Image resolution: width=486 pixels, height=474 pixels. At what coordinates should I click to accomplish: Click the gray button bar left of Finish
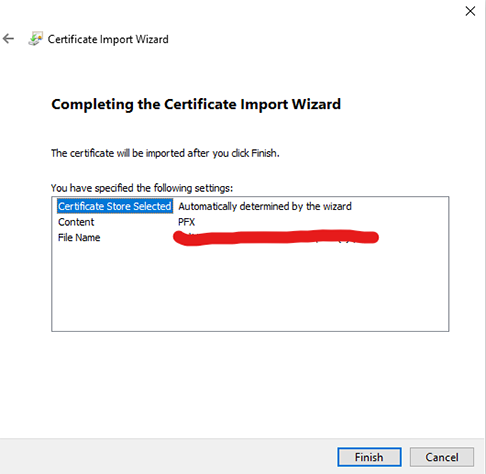click(x=167, y=457)
